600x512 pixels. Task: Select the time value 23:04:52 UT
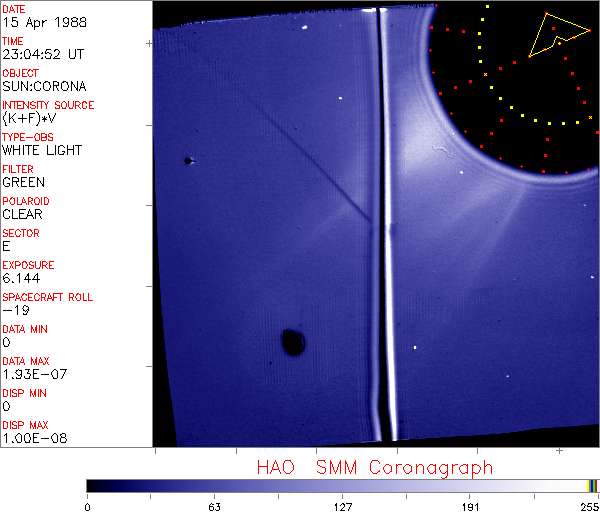43,54
